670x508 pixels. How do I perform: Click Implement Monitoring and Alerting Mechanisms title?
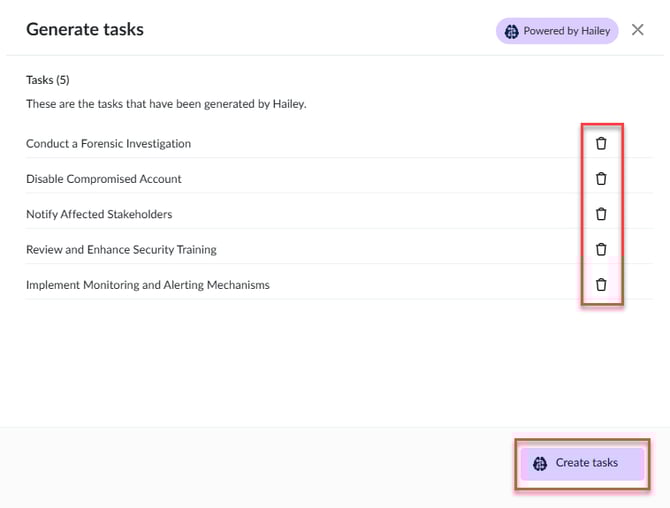coord(148,285)
